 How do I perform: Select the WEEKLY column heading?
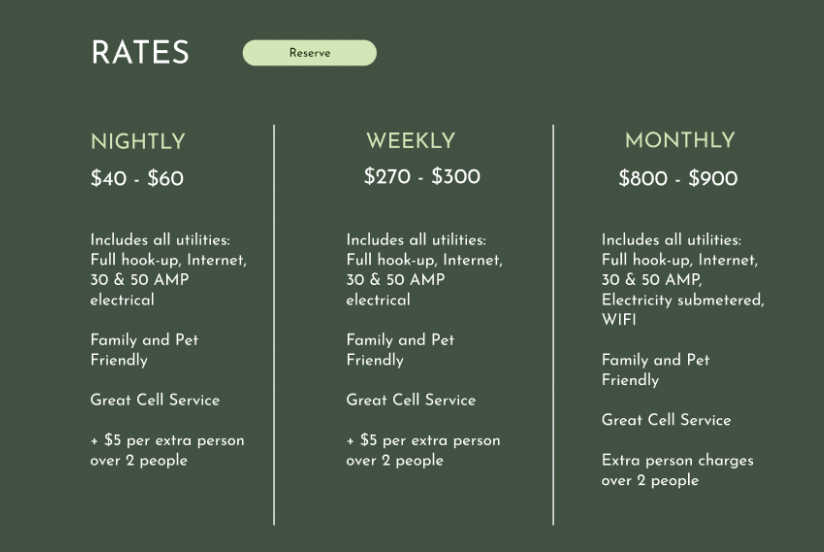410,142
